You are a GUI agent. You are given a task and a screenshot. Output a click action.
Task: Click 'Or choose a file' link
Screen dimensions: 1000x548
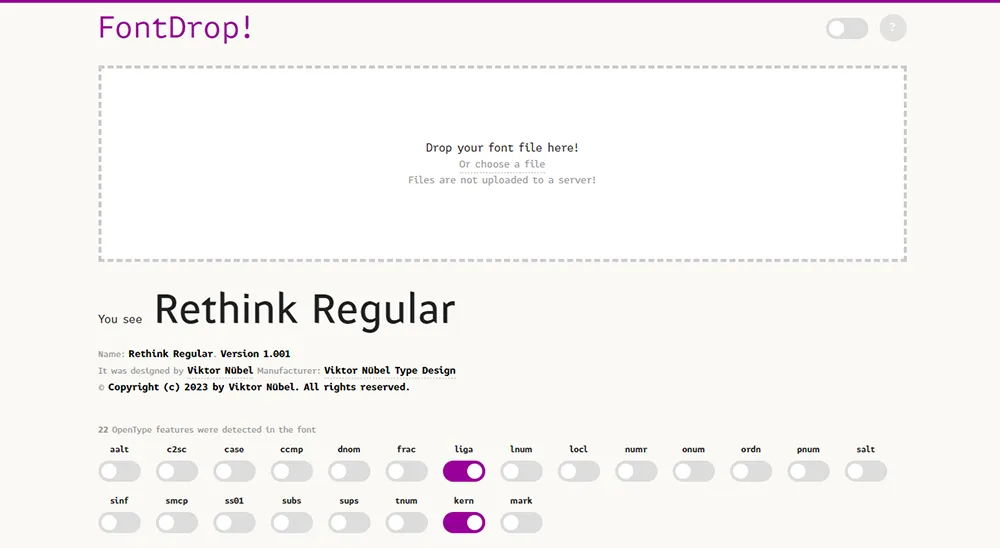coord(502,164)
